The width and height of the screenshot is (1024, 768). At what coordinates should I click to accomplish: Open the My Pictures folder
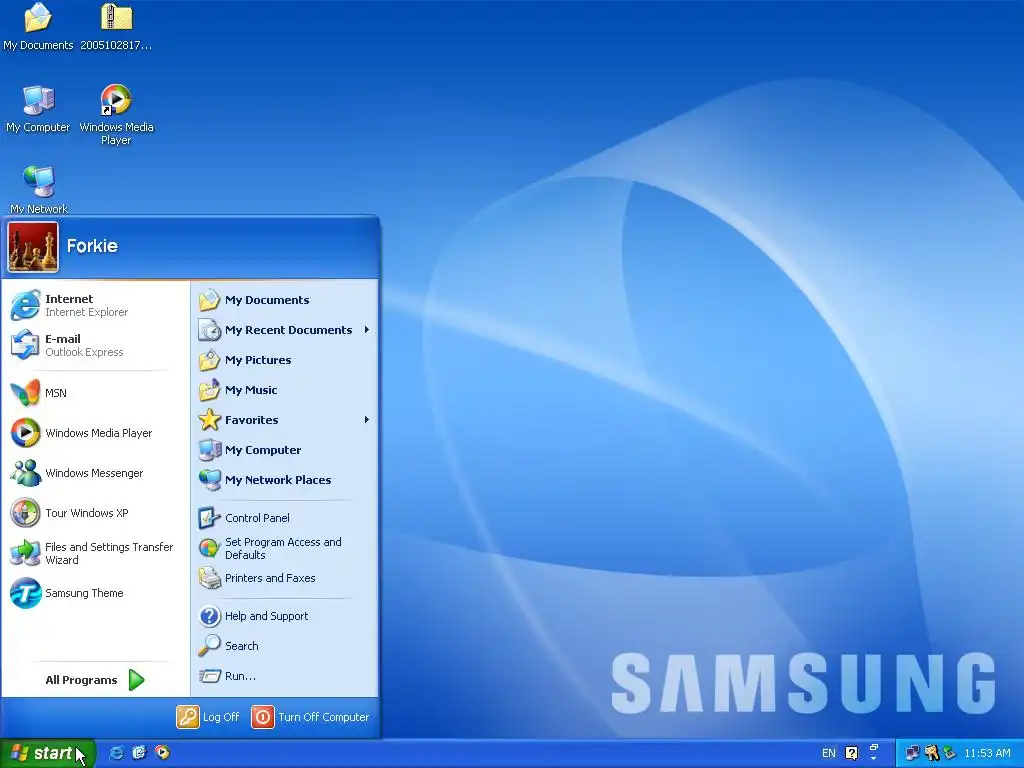(x=285, y=360)
